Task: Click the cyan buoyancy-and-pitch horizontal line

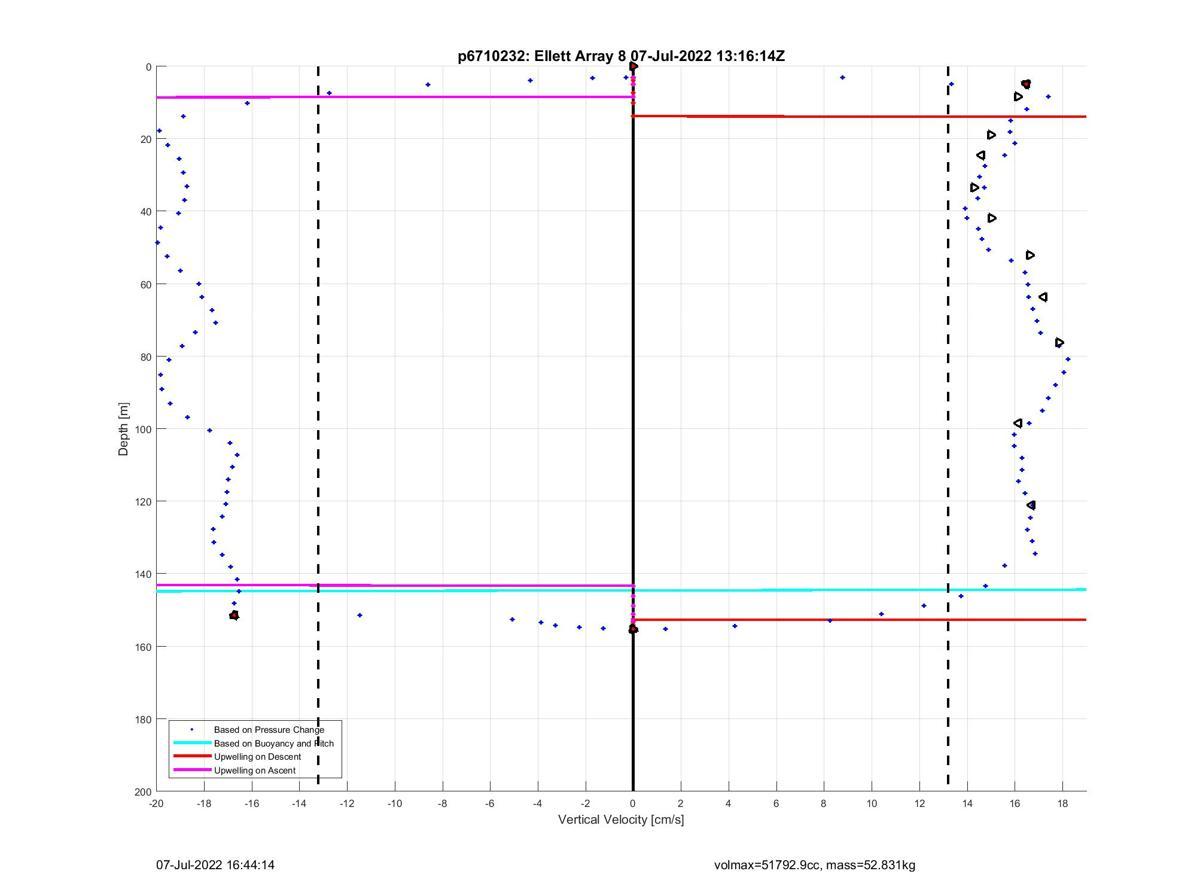Action: coord(621,590)
